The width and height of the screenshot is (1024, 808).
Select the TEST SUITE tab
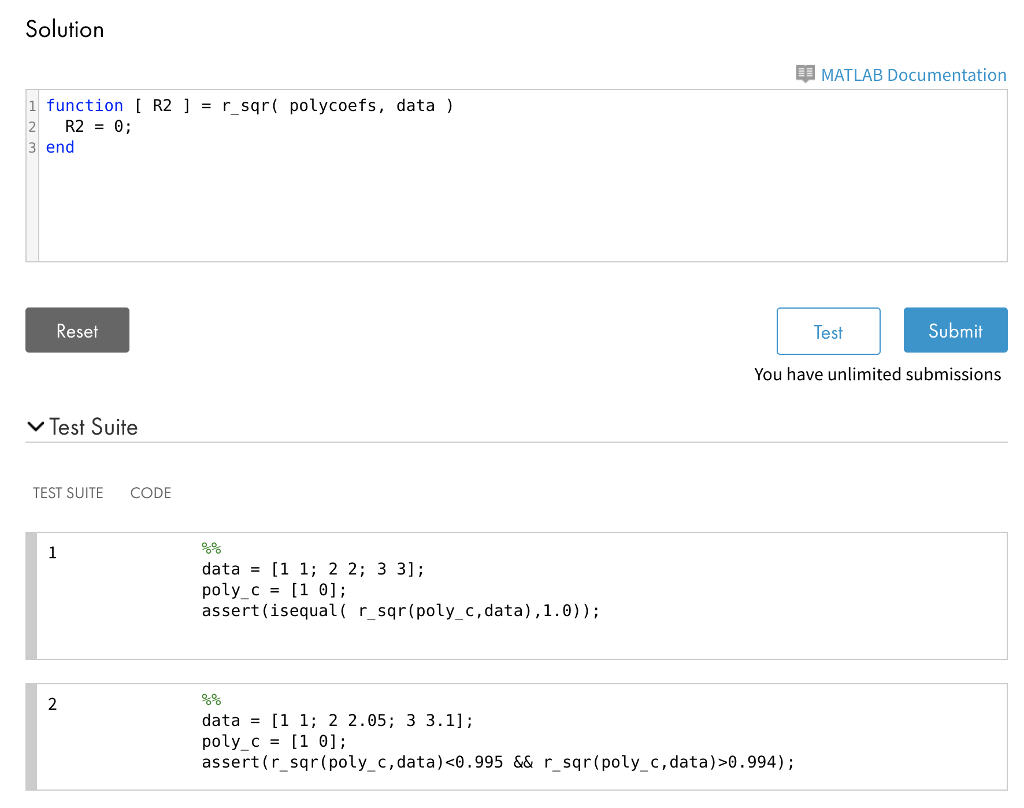(68, 493)
